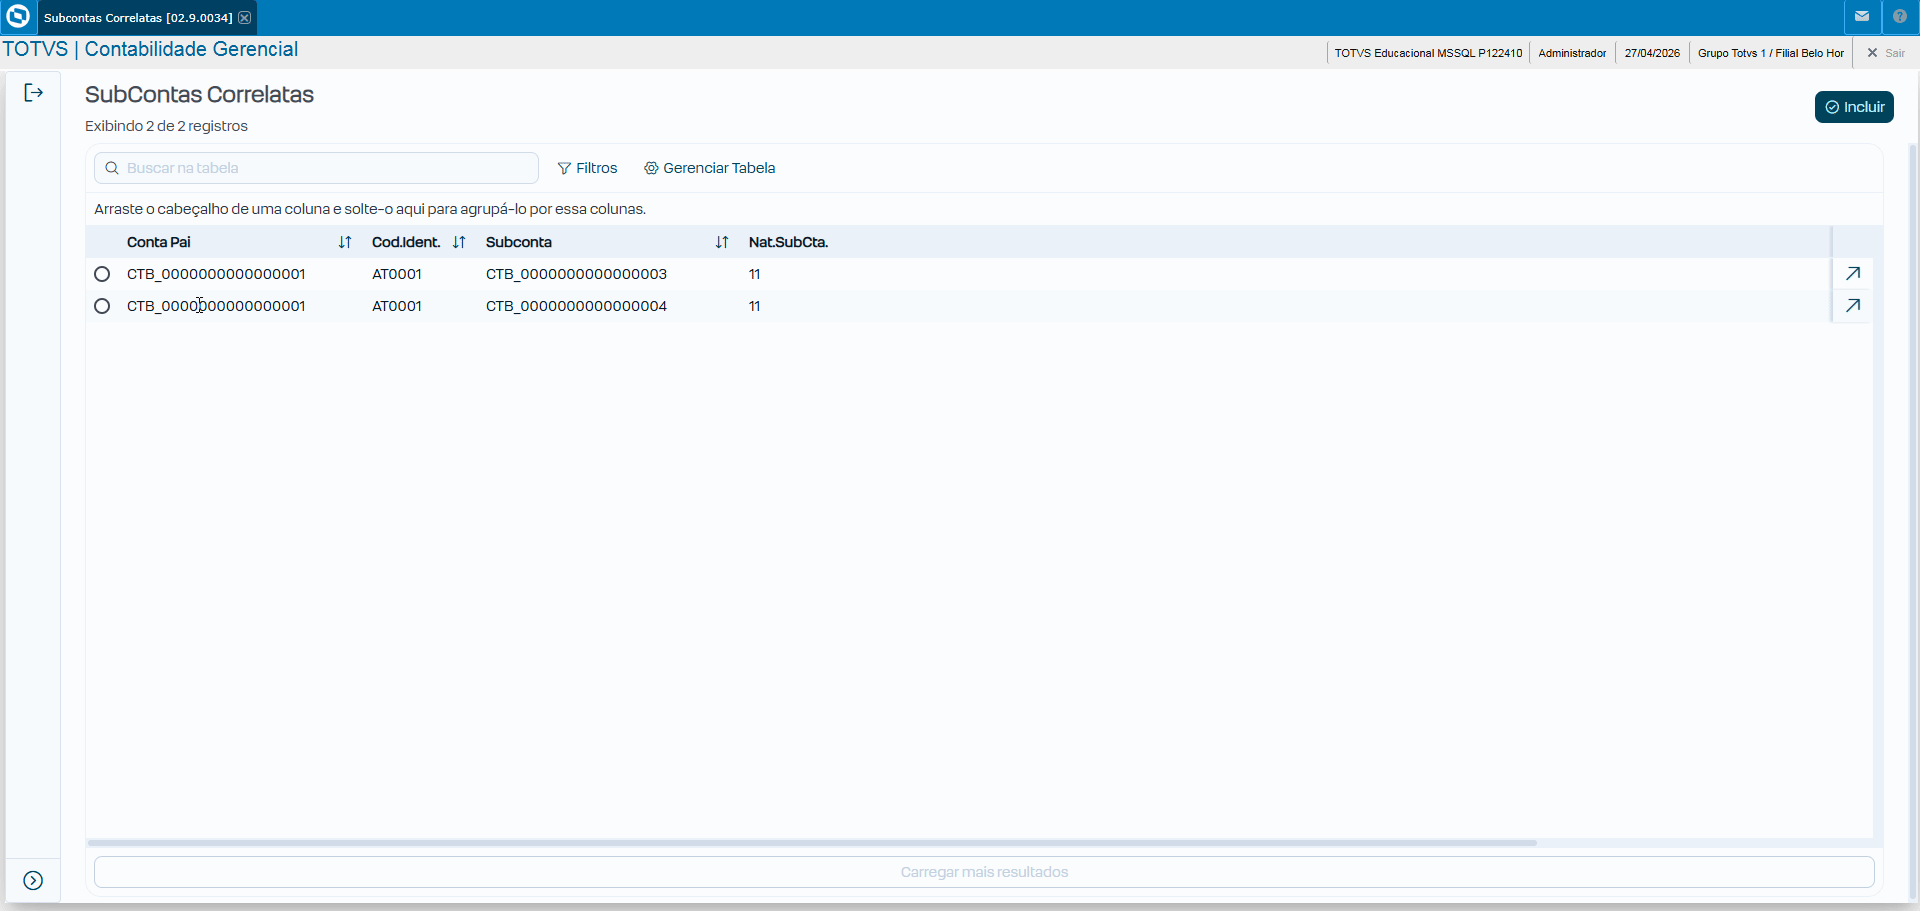Sort by Subconta column arrows
Viewport: 1920px width, 911px height.
coord(722,242)
